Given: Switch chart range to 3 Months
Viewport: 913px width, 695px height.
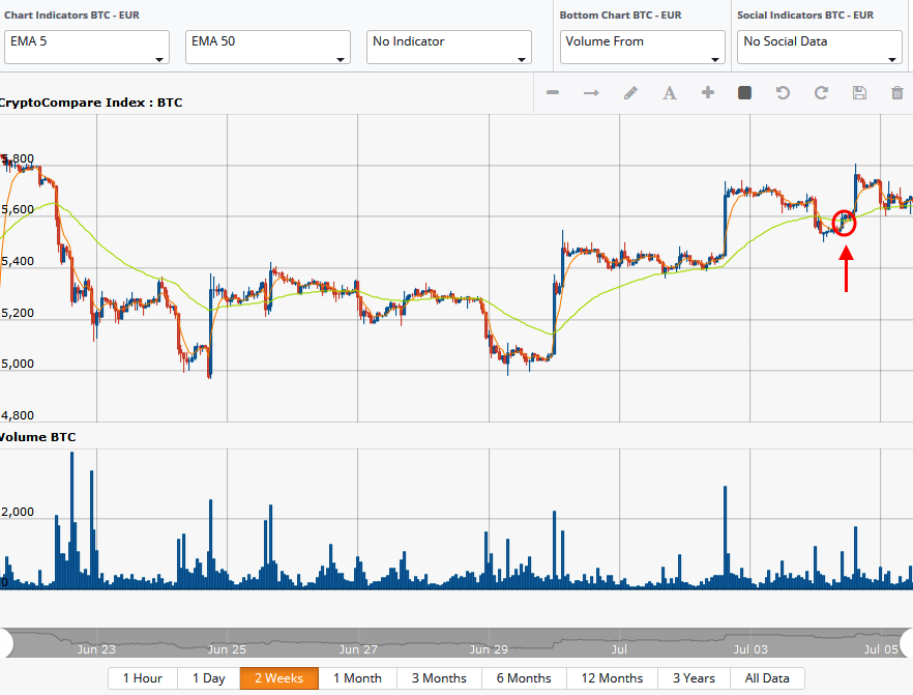Looking at the screenshot, I should tap(439, 678).
